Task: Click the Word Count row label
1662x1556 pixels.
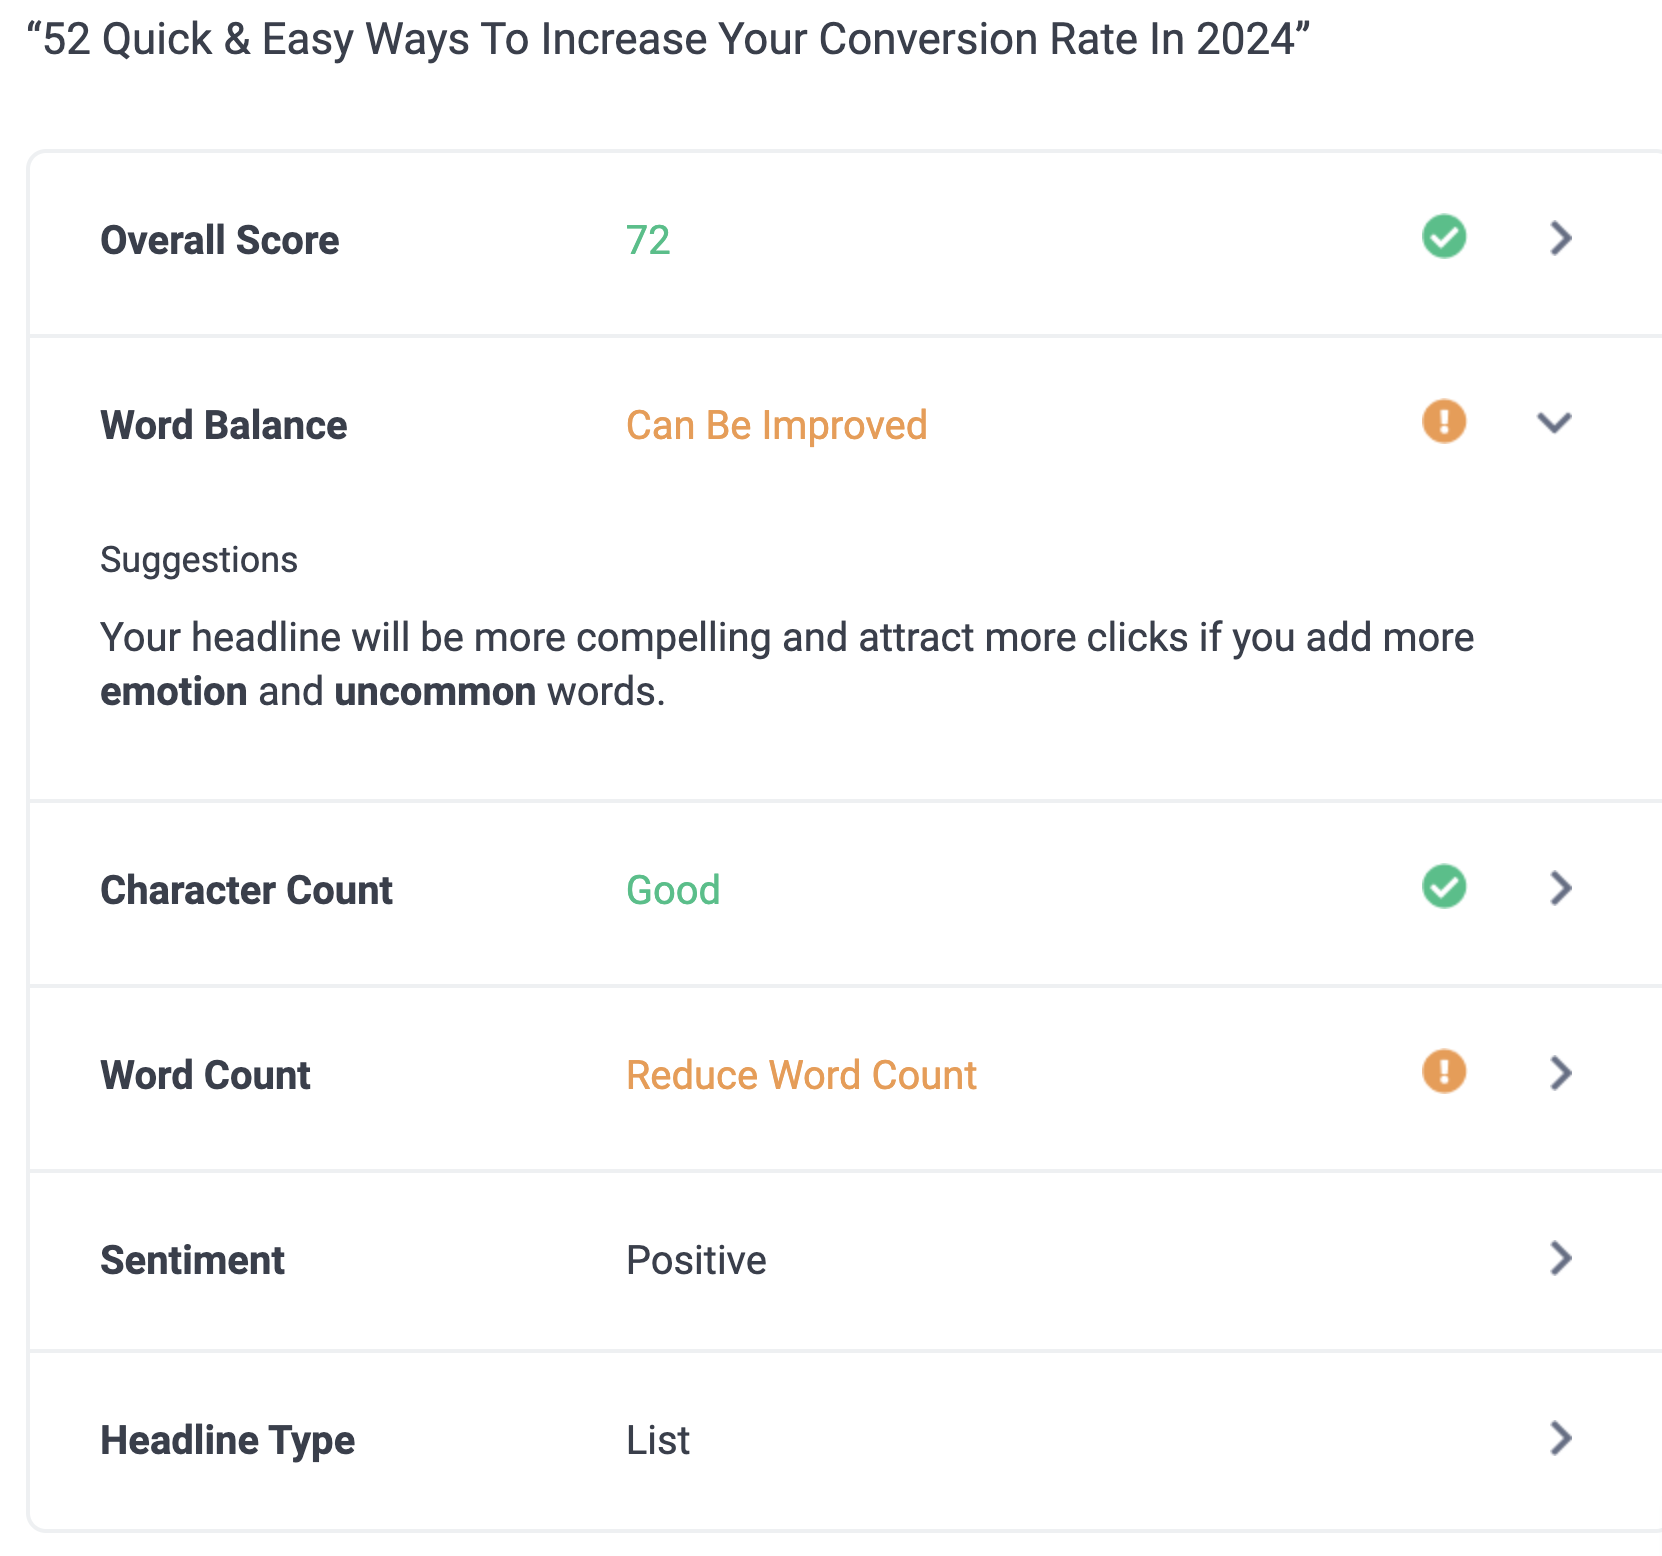Action: click(x=206, y=1076)
